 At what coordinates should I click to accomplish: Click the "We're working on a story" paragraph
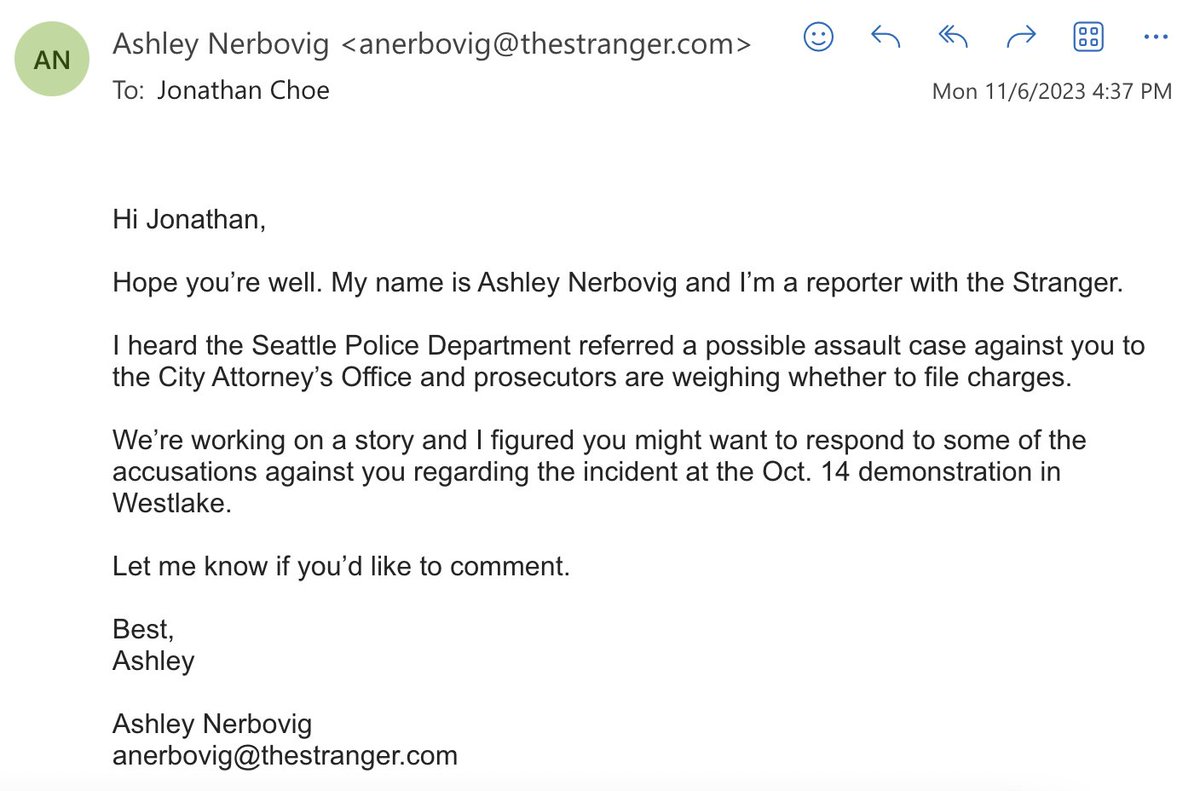tap(598, 471)
